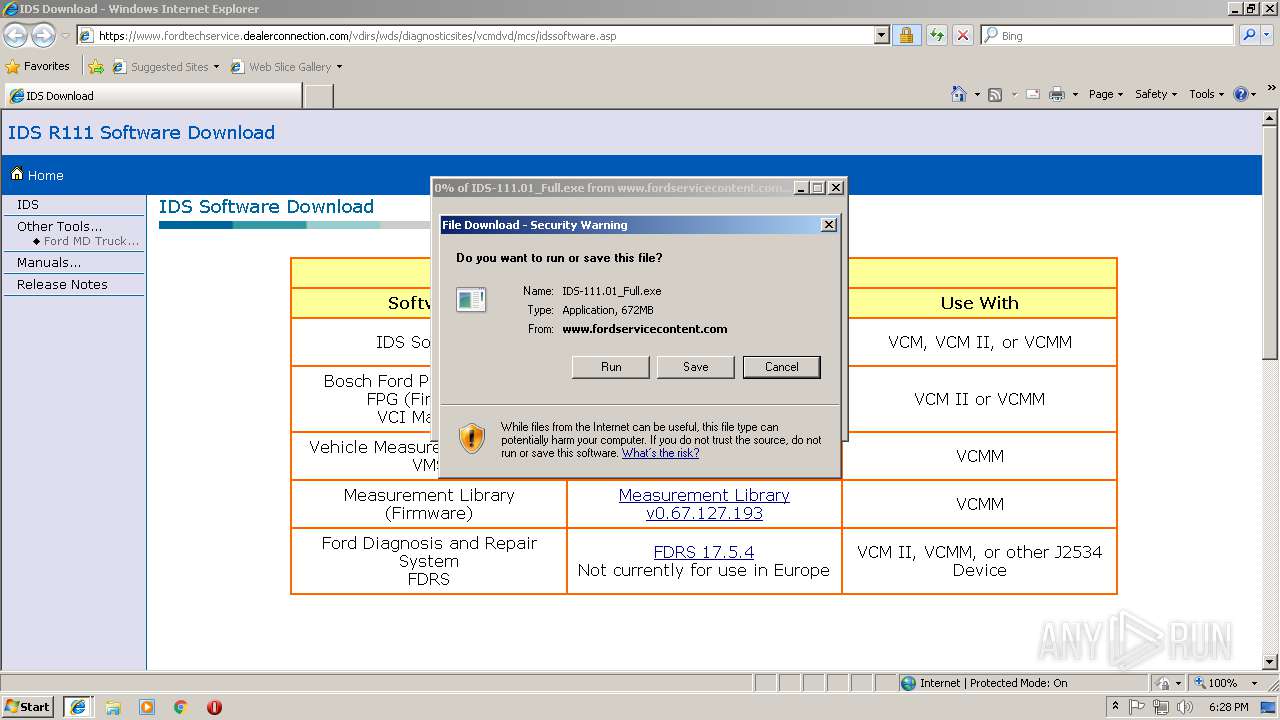Click the red Opera-style taskbar icon
Viewport: 1280px width, 720px height.
coord(214,707)
